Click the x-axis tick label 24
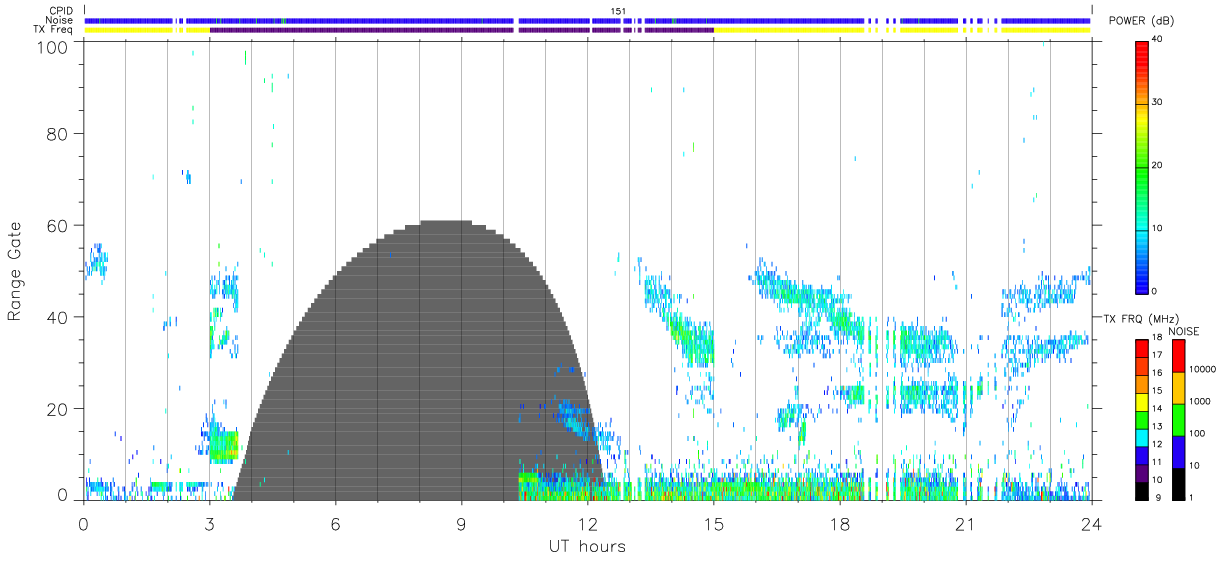This screenshot has height=567, width=1228. [1091, 522]
